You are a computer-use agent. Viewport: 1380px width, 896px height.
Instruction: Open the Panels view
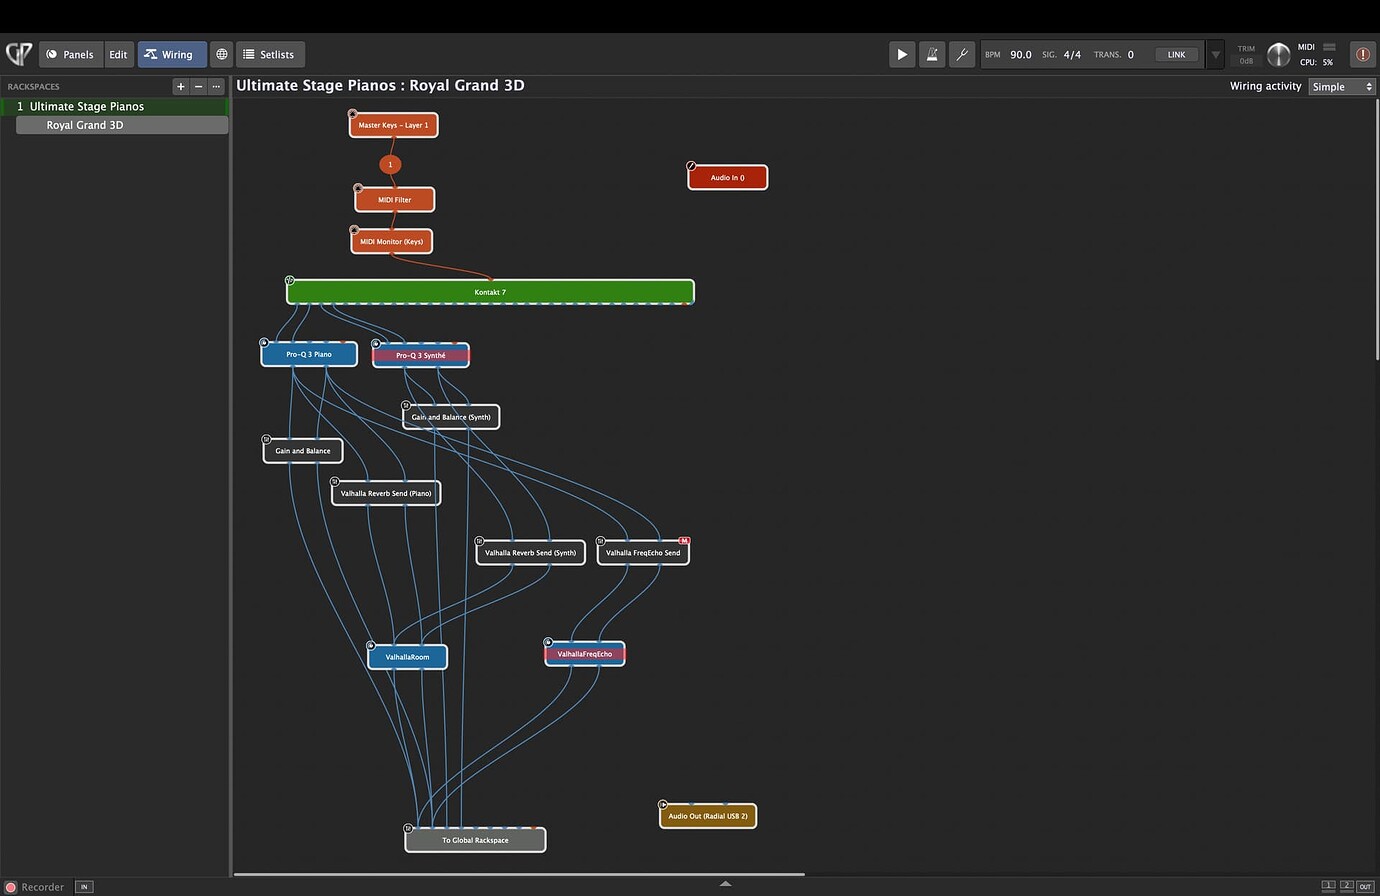[70, 54]
